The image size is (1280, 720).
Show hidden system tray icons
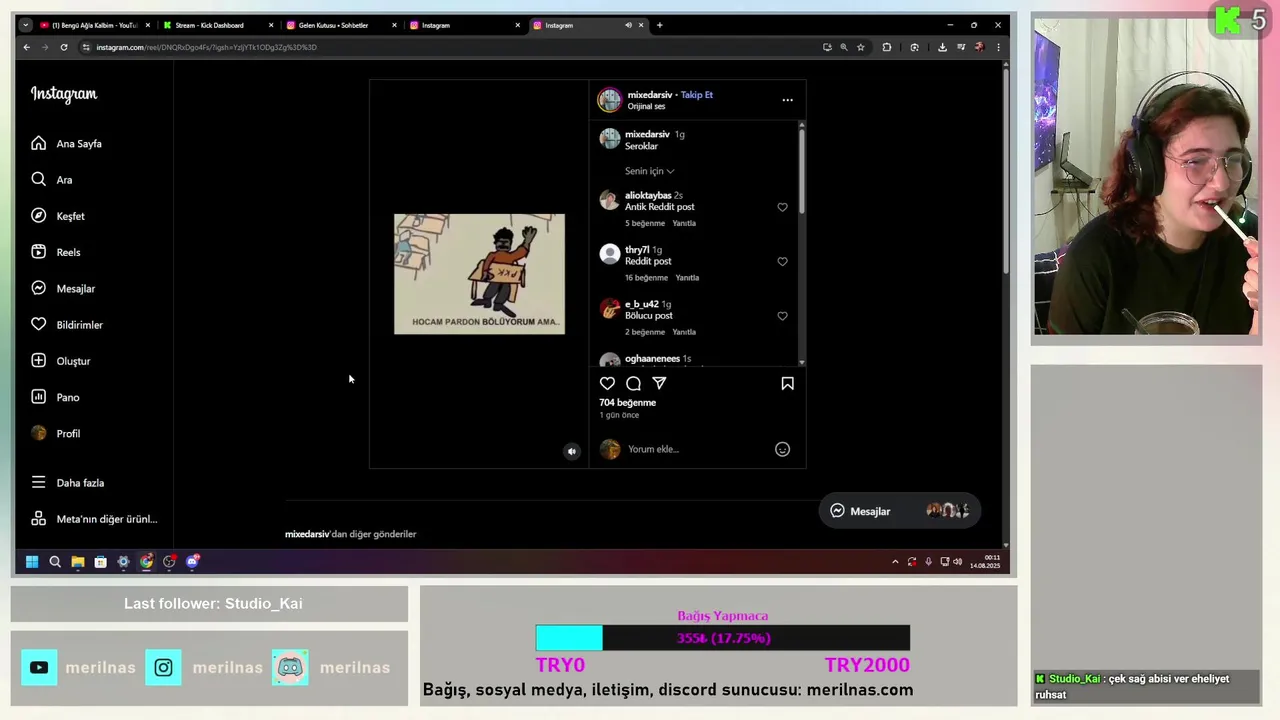tap(895, 562)
